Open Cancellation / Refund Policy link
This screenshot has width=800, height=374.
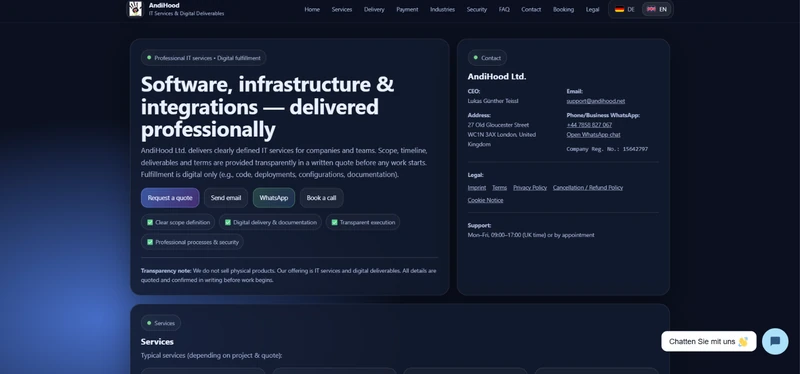[588, 188]
